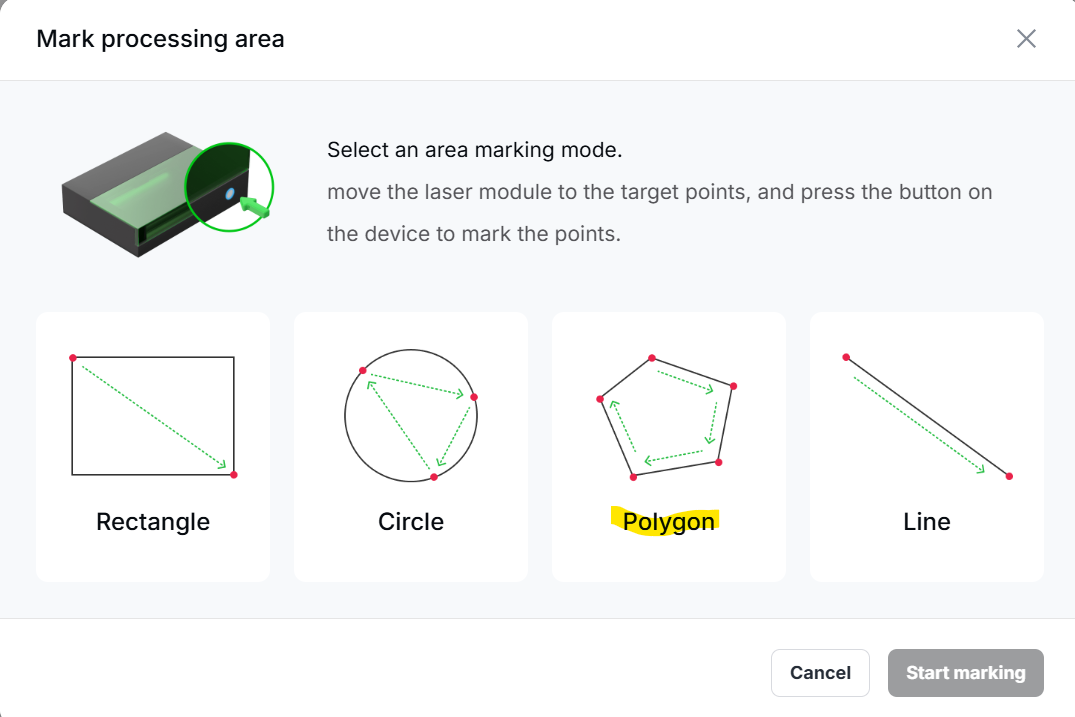This screenshot has height=717, width=1075.
Task: Click the diagonal line diagram
Action: [927, 416]
